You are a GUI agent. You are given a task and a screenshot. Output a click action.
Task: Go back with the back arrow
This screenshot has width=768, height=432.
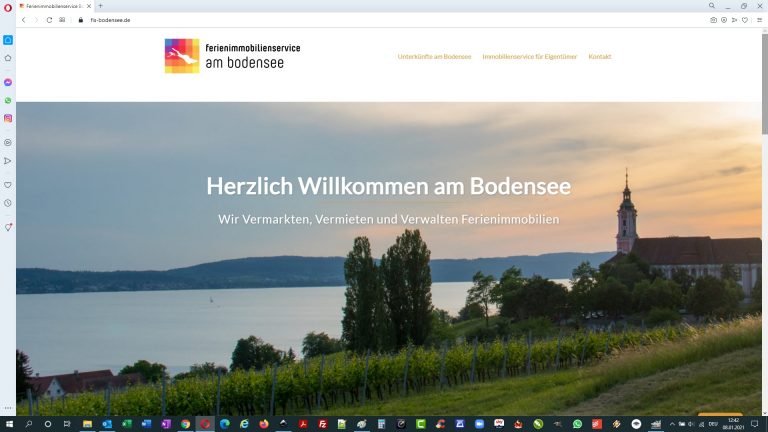coord(23,20)
